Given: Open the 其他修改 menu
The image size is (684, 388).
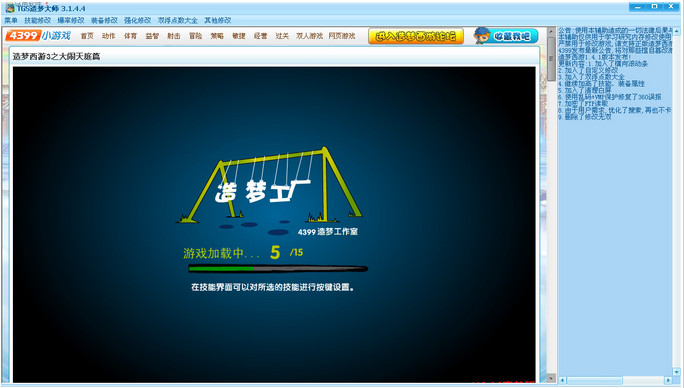Looking at the screenshot, I should point(218,21).
